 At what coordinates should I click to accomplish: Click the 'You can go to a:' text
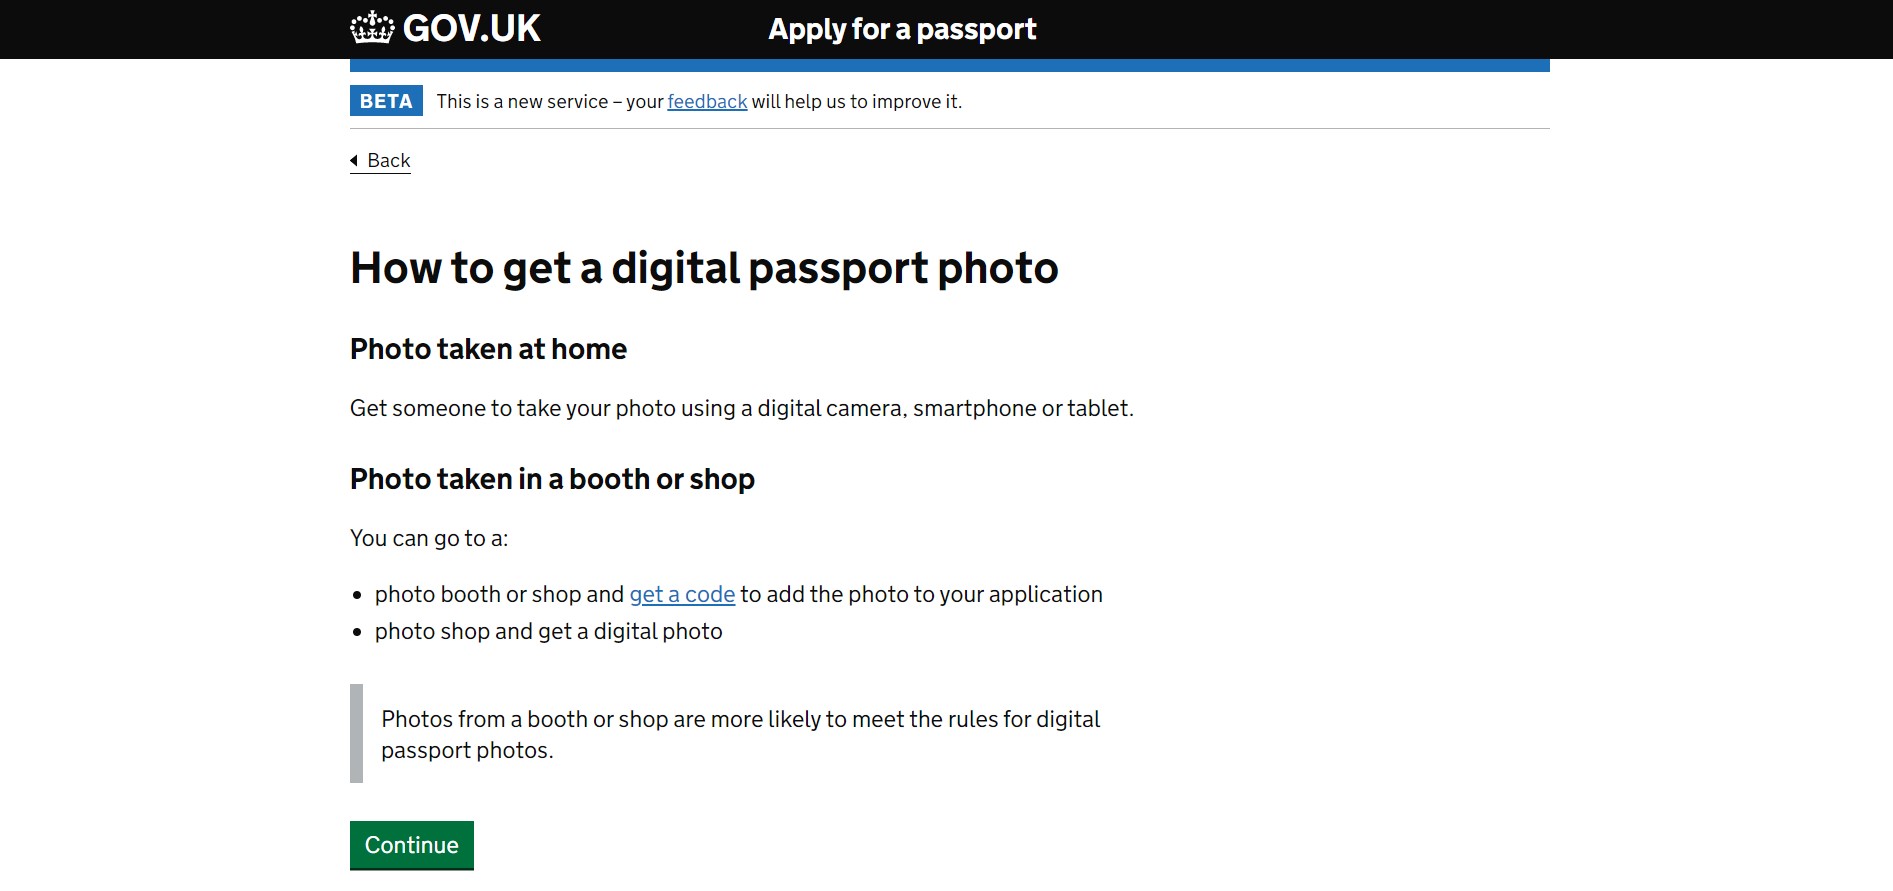(429, 538)
